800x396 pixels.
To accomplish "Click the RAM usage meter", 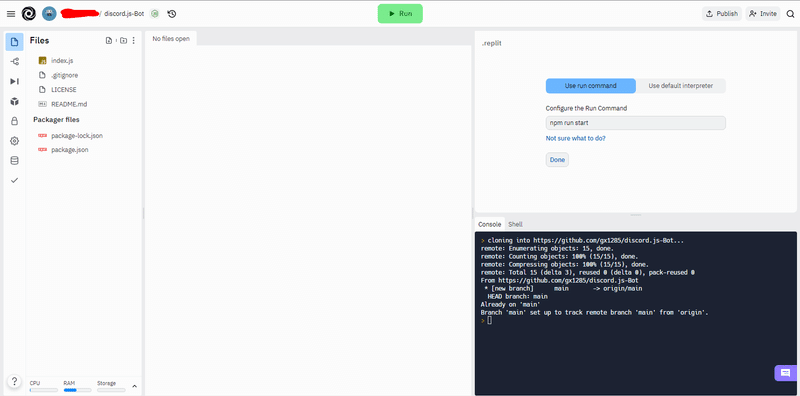I will [x=77, y=386].
